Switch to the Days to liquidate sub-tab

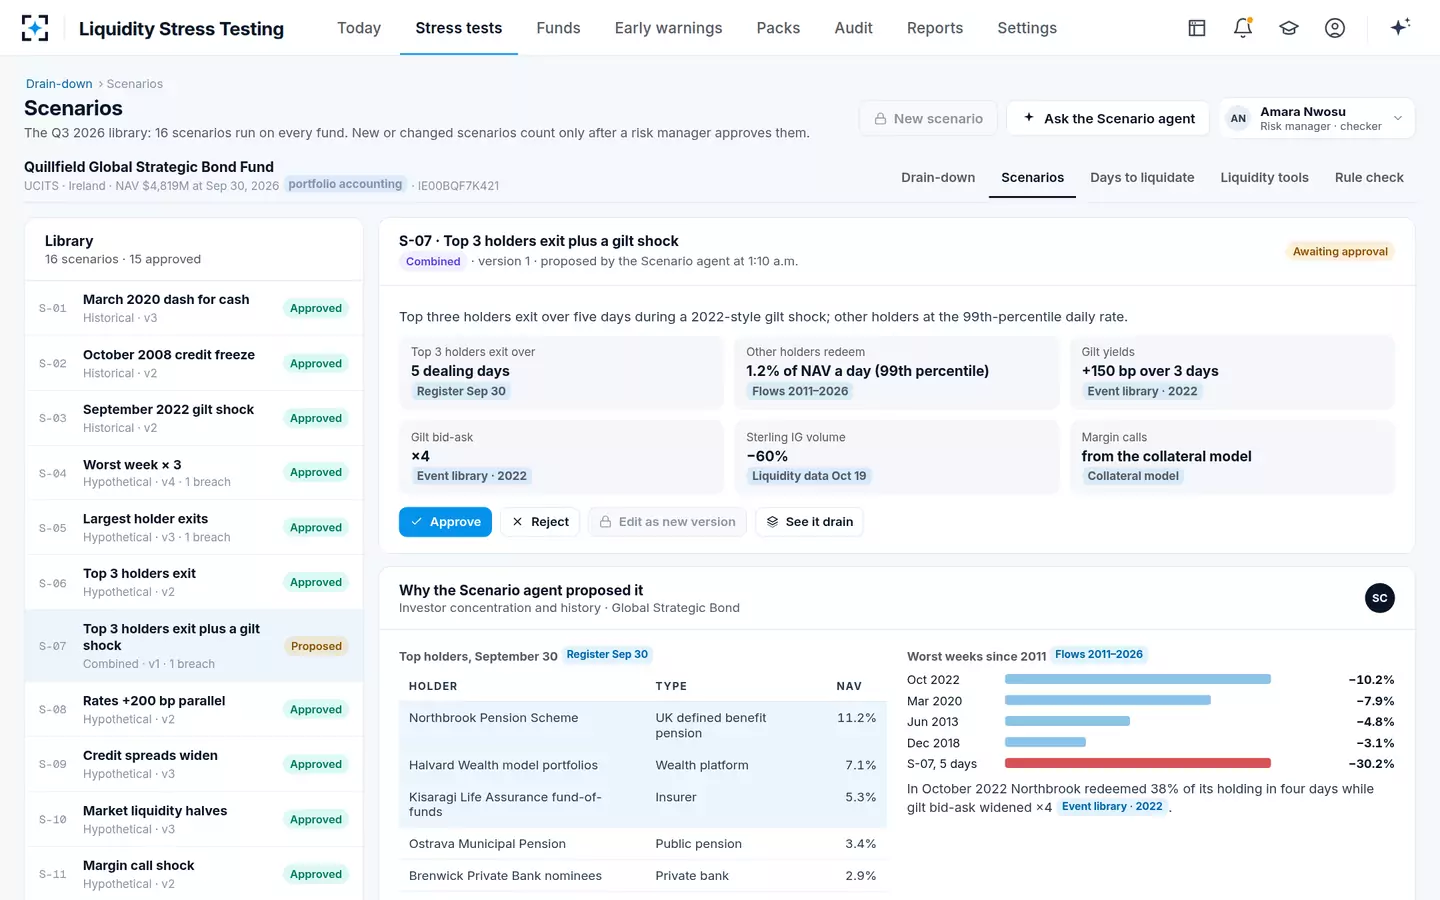click(1142, 178)
